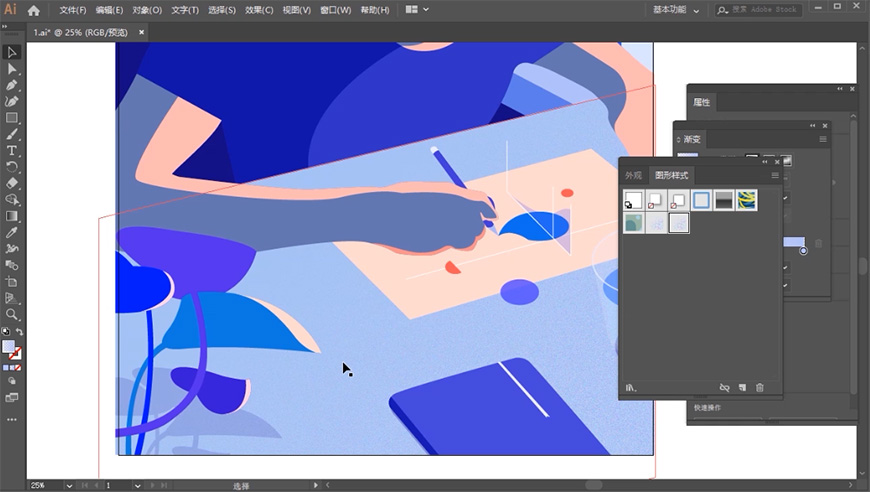The image size is (870, 492).
Task: Open 效果(C) menu
Action: point(259,10)
